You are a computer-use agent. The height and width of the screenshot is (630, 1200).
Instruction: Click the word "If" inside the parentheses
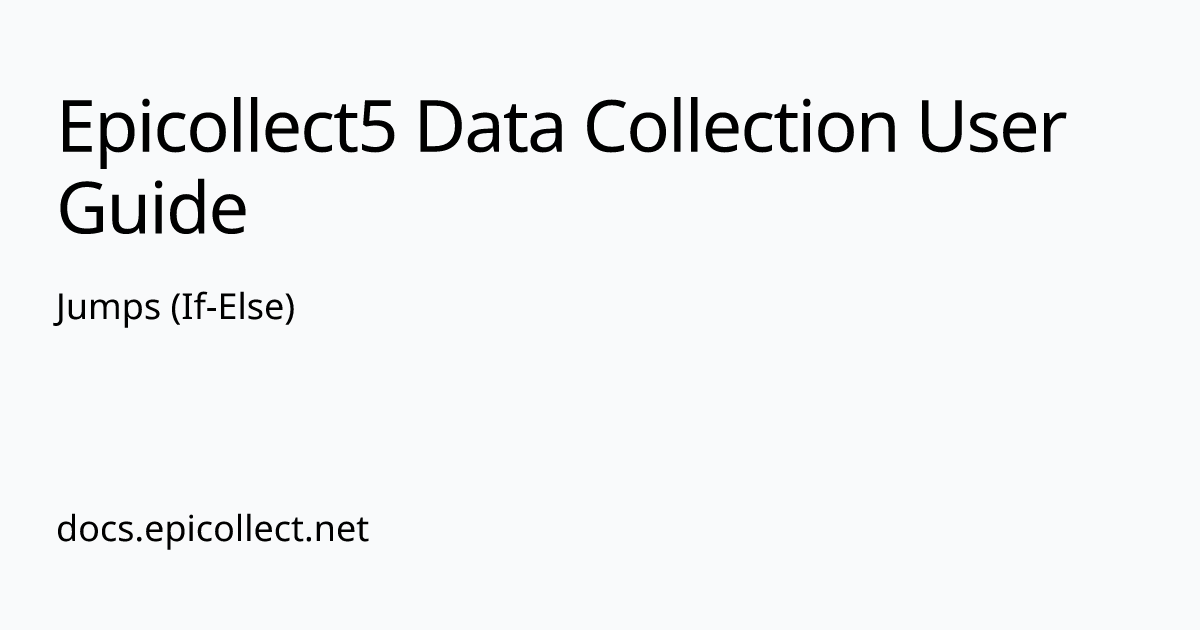[x=187, y=309]
